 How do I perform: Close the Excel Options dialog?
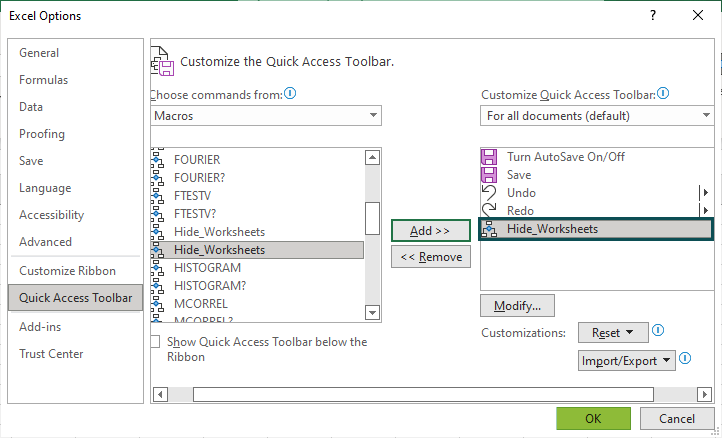coord(698,15)
